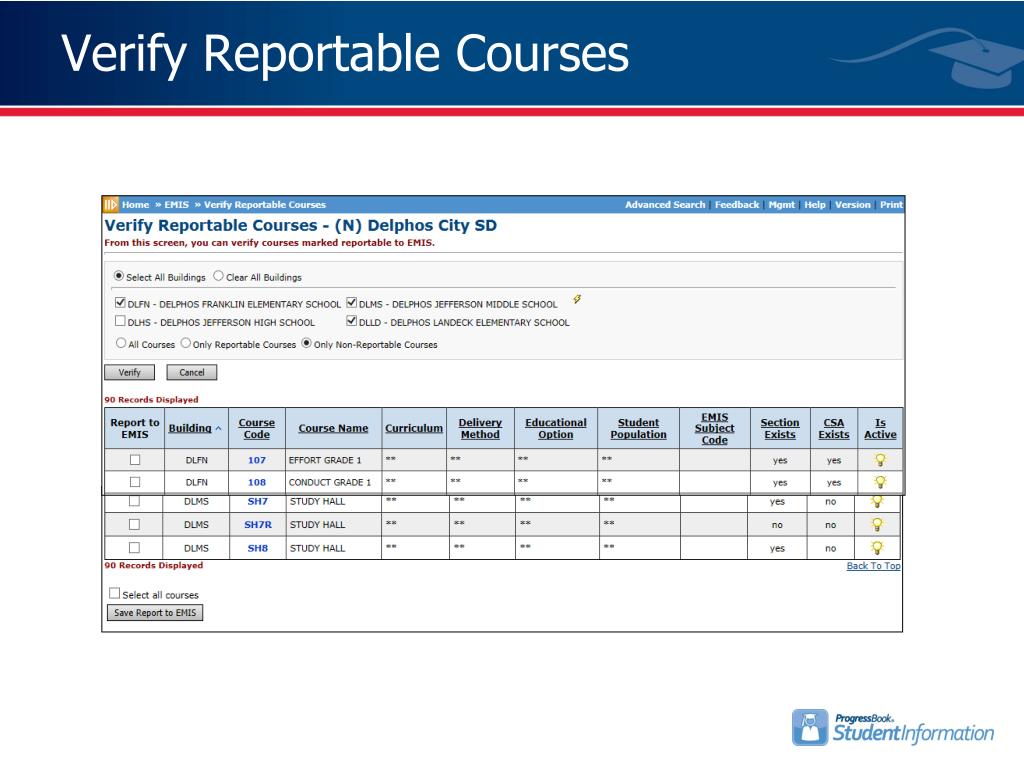Sort by the CSA Exists column header
The image size is (1024, 768).
coord(834,428)
